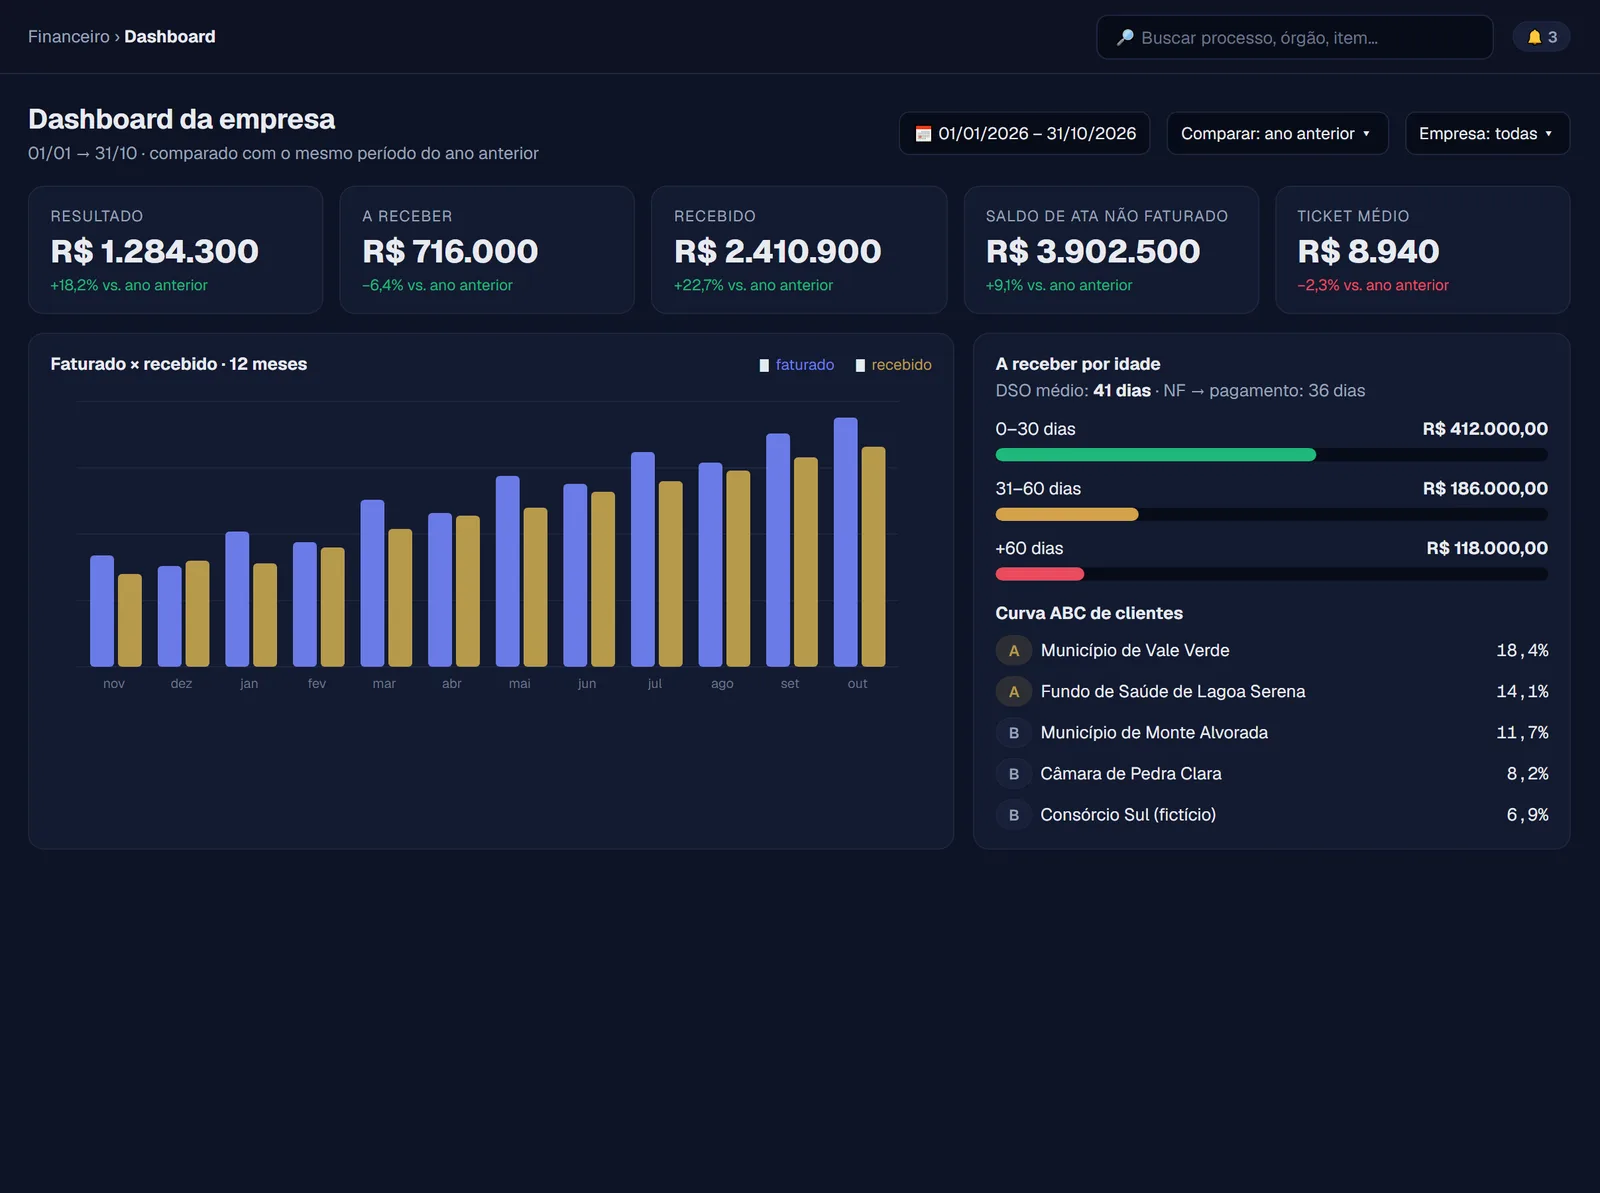Viewport: 1600px width, 1193px height.
Task: Open the Saldo de Ata Não Faturado card
Action: (1111, 250)
